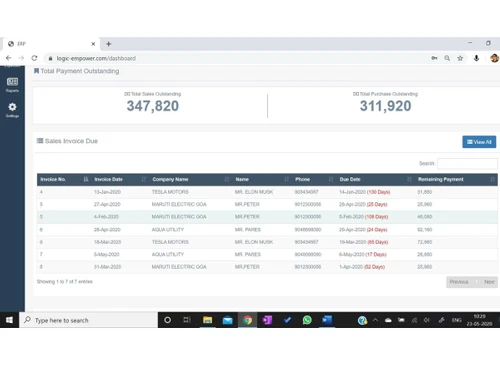Image resolution: width=500 pixels, height=375 pixels.
Task: Open OneNote from taskbar
Action: (x=267, y=320)
